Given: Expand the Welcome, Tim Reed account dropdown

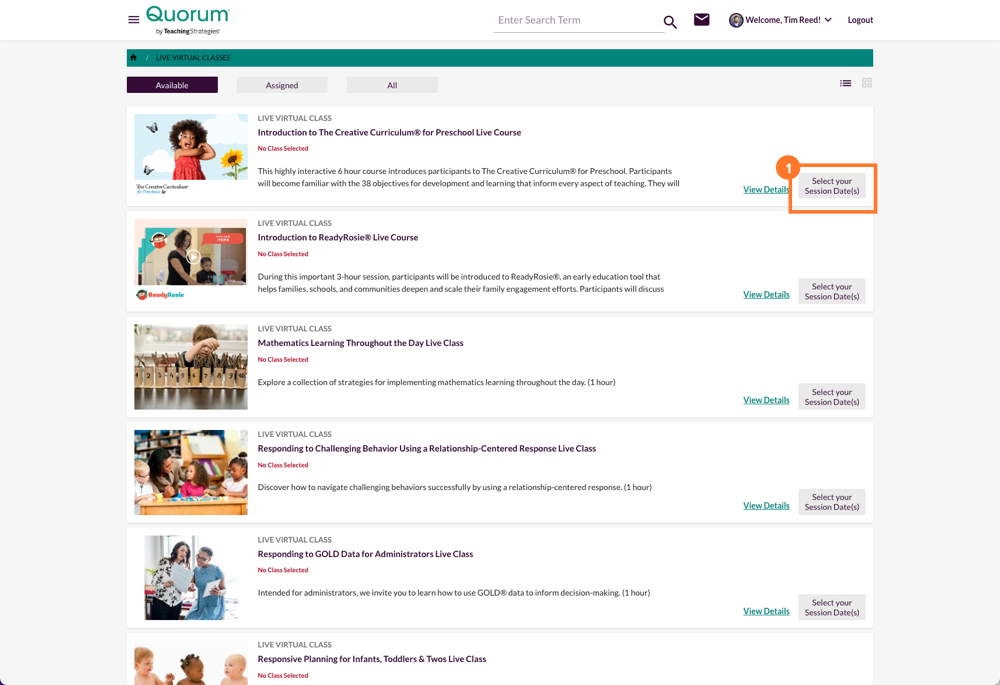Looking at the screenshot, I should point(786,19).
